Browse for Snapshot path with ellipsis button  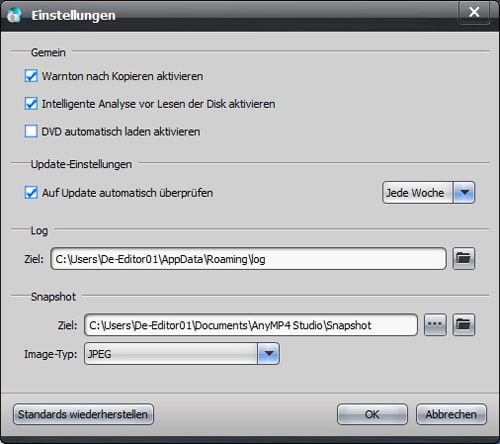pos(435,325)
